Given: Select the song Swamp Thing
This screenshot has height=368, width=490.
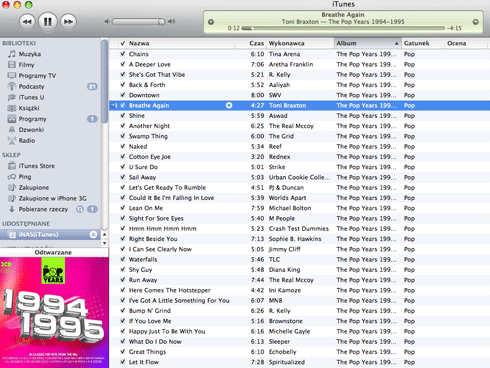Looking at the screenshot, I should pos(148,136).
